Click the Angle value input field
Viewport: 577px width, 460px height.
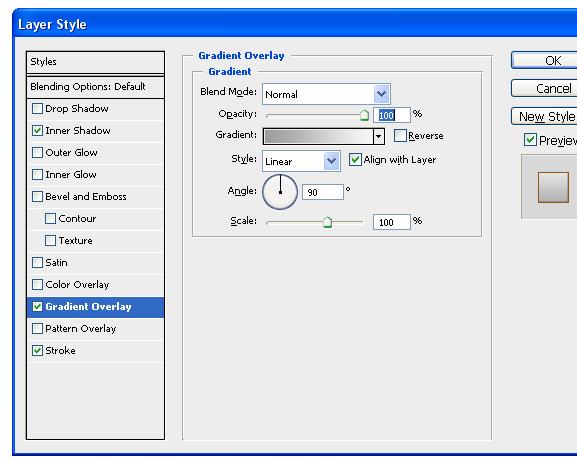tap(323, 192)
